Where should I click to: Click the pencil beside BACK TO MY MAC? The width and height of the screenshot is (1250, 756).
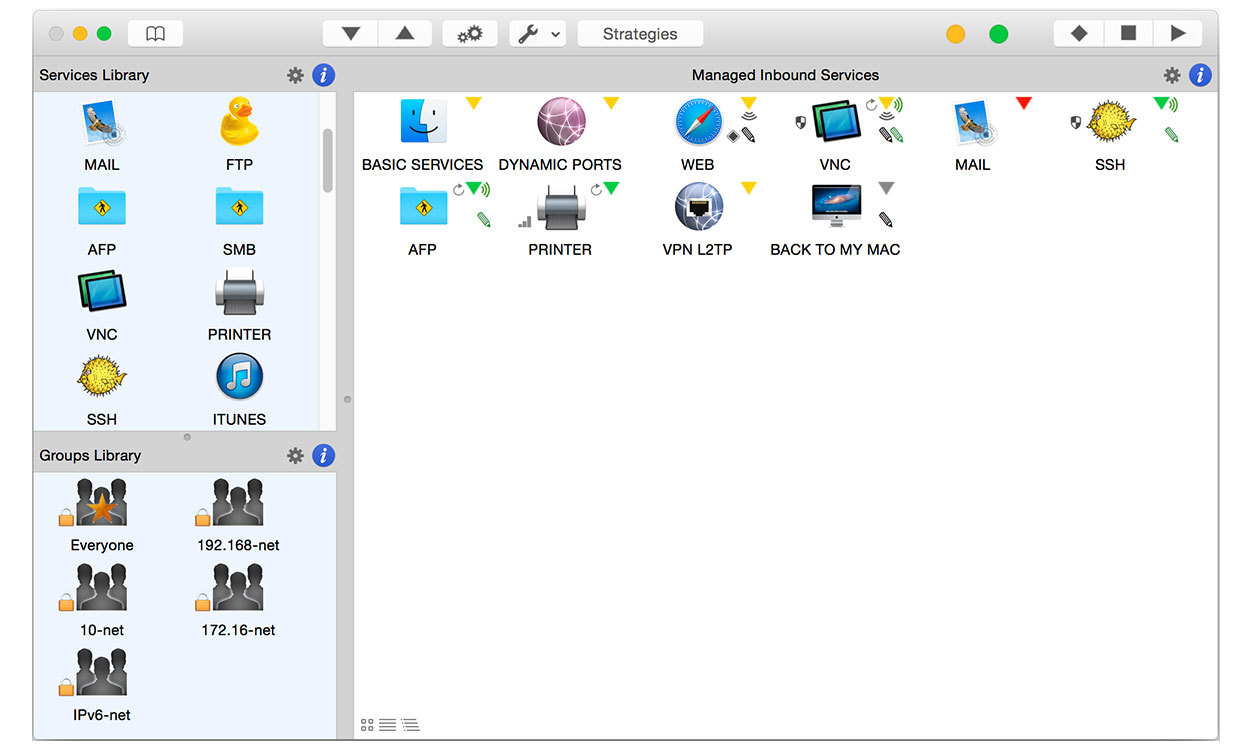point(886,219)
